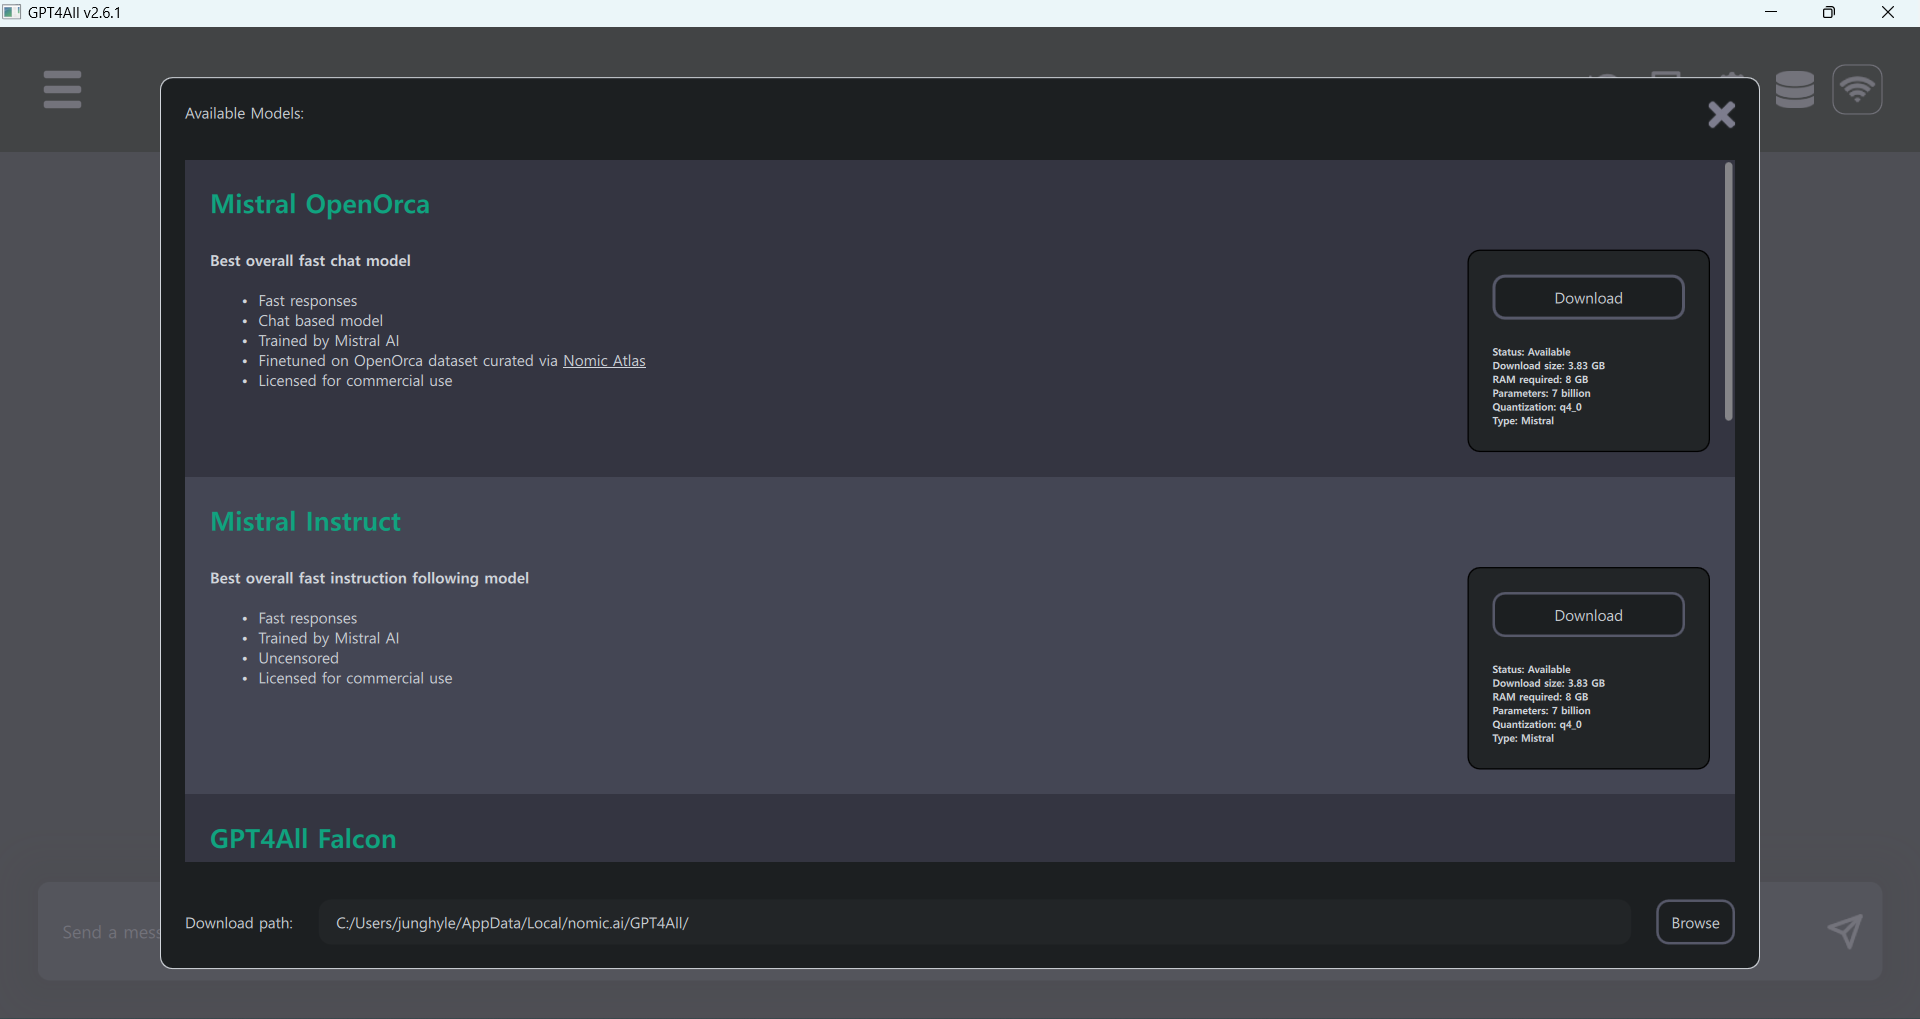Image resolution: width=1920 pixels, height=1019 pixels.
Task: Click the 'Chat based model' bullet
Action: pyautogui.click(x=320, y=321)
